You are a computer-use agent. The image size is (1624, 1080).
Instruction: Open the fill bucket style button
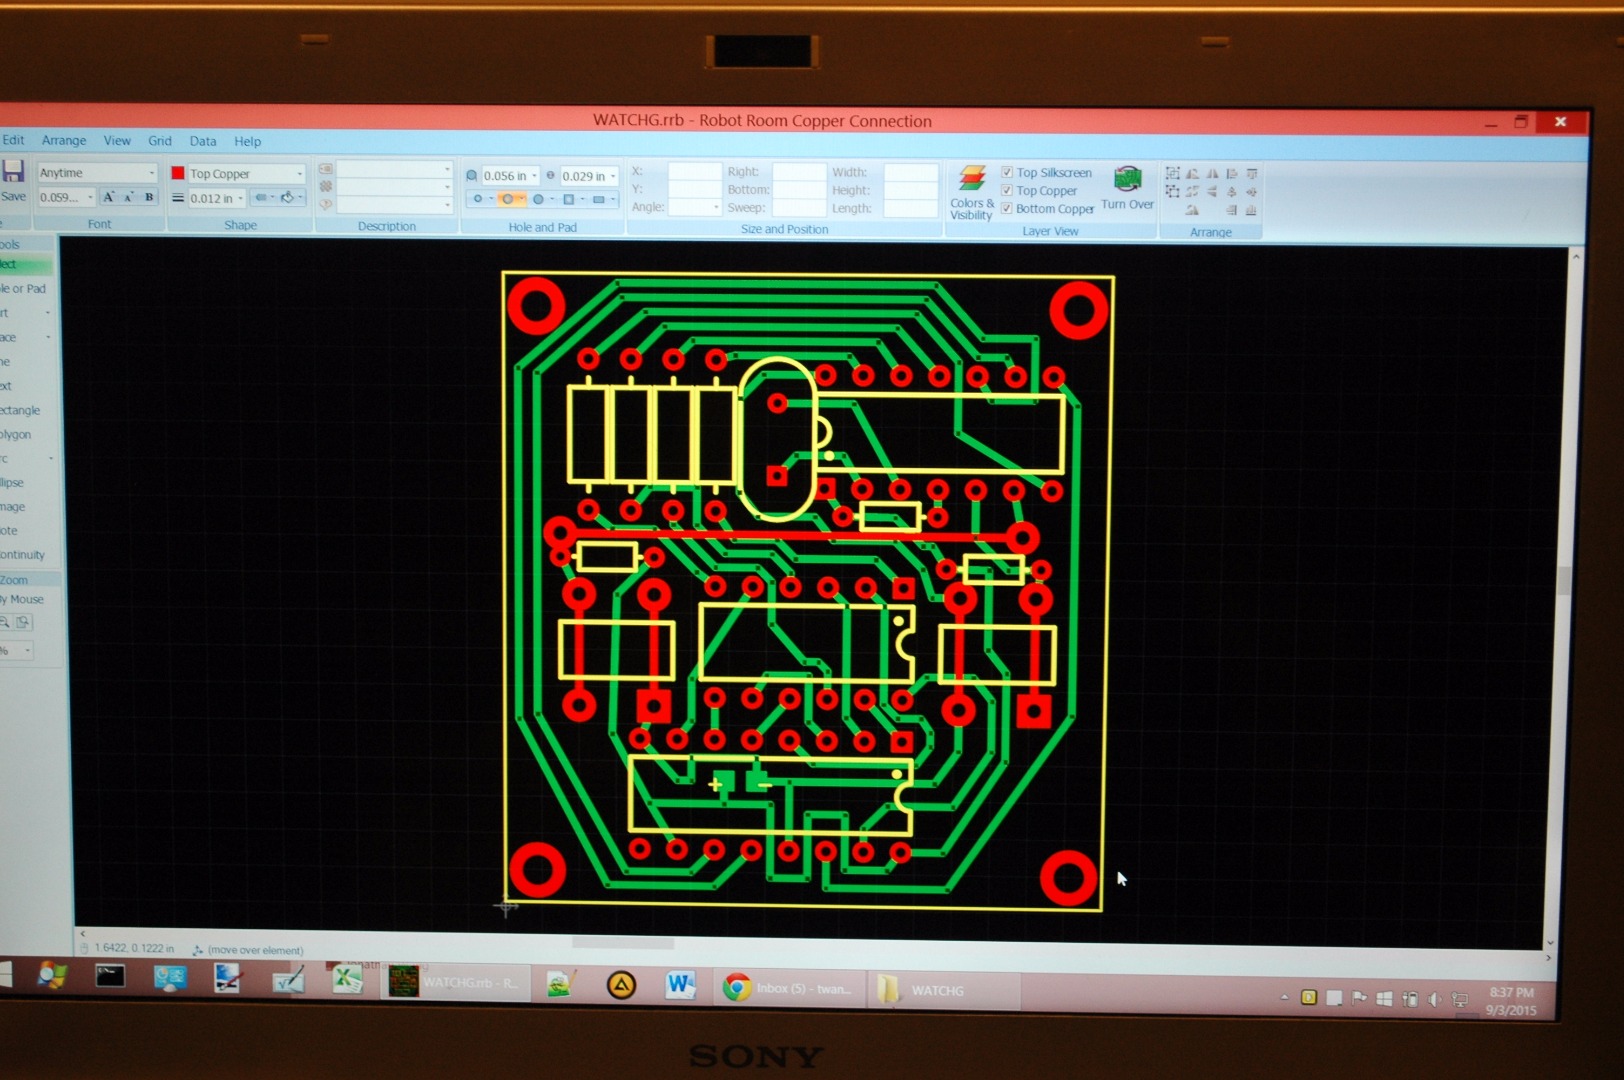(x=291, y=198)
